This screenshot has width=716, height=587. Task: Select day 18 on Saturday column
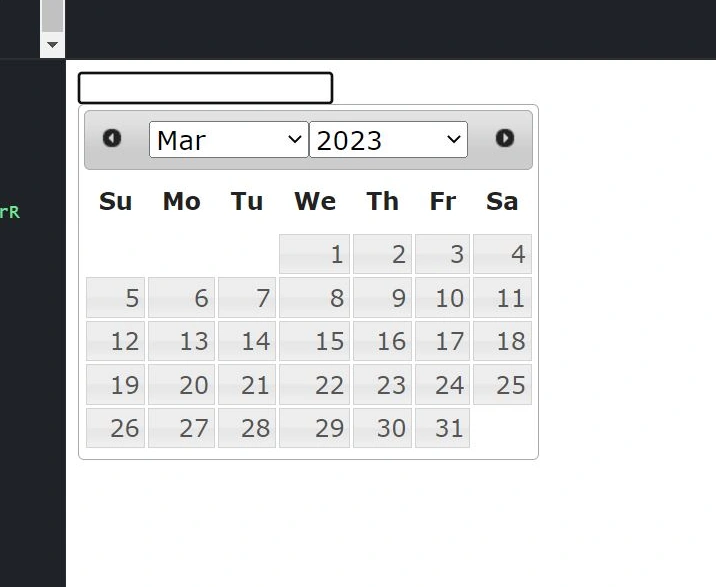[502, 341]
